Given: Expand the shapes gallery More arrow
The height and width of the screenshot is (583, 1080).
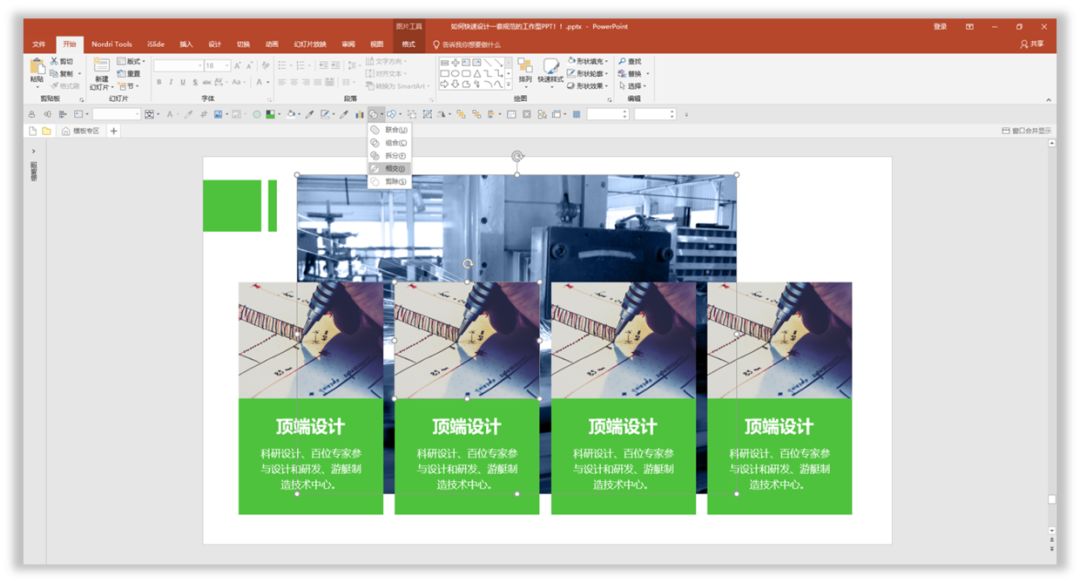Looking at the screenshot, I should click(x=508, y=85).
